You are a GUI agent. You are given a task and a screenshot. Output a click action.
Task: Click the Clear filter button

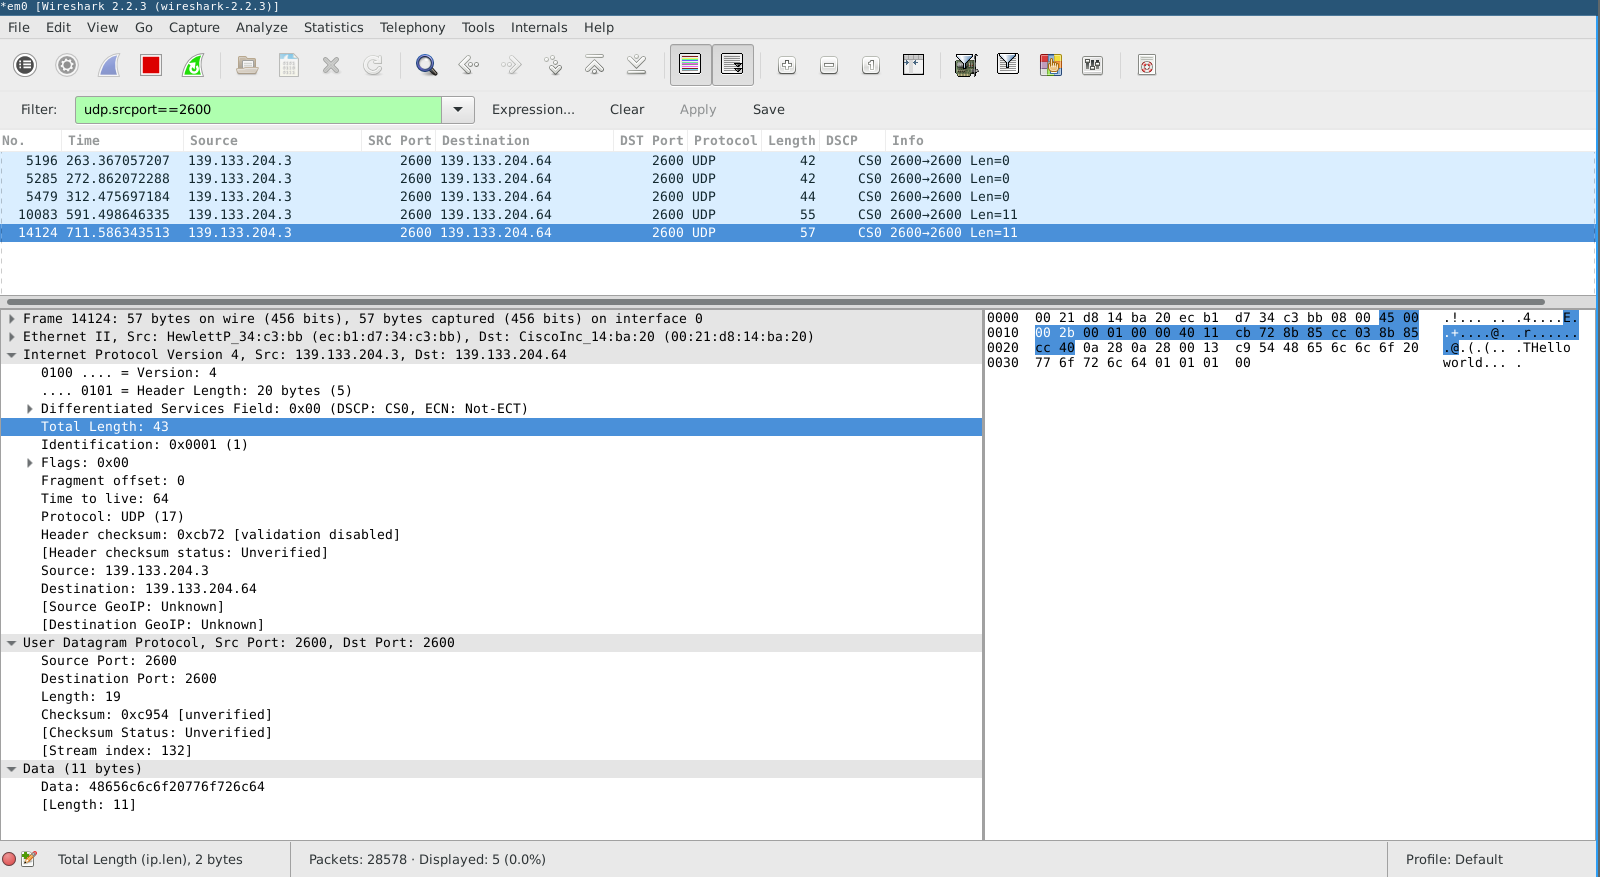click(627, 110)
